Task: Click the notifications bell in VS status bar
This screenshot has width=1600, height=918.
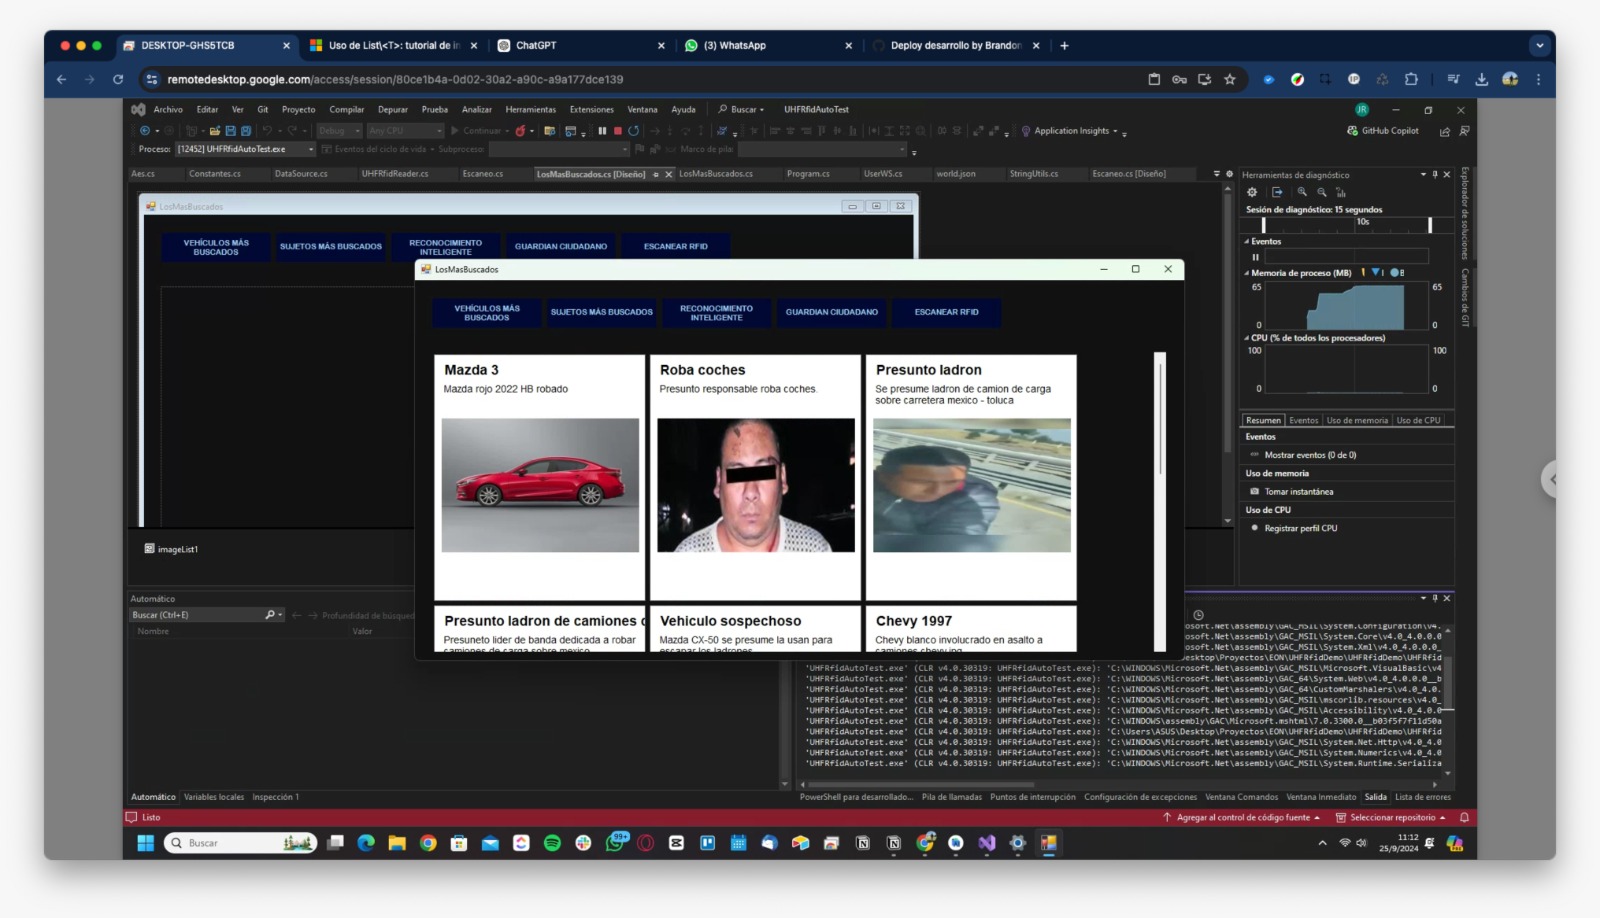Action: [1464, 817]
